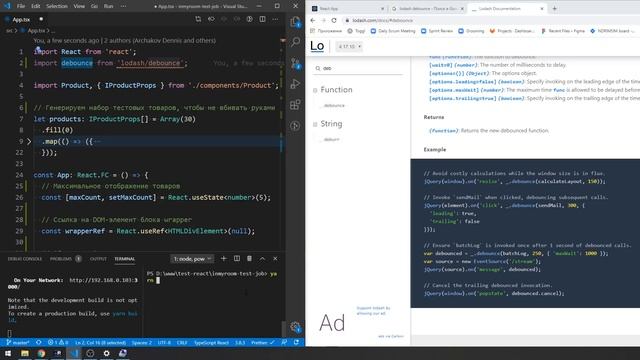Open the Search view in VS Code activity bar

tap(295, 42)
